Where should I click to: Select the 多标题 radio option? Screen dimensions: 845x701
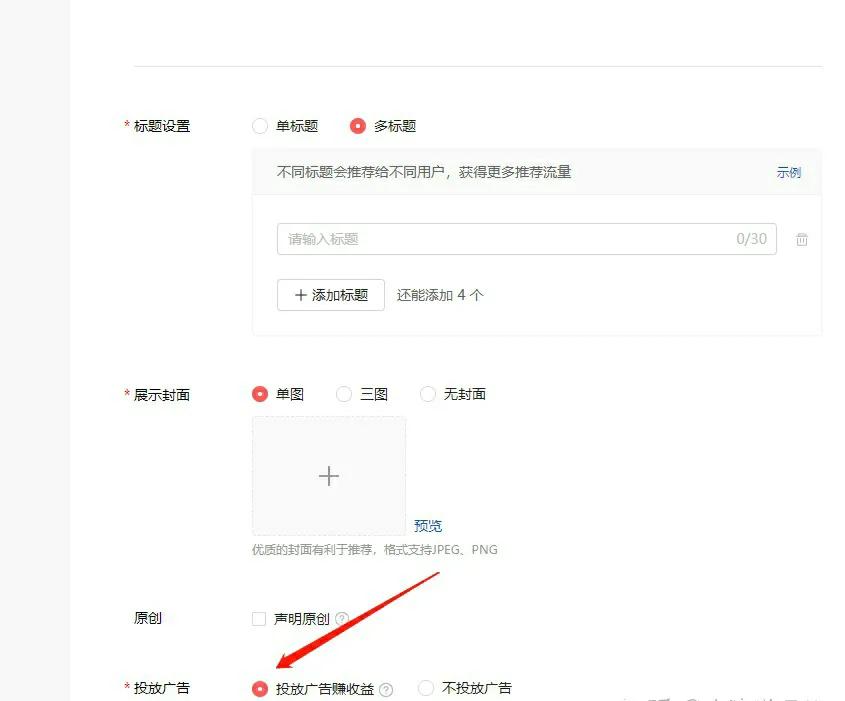(358, 126)
